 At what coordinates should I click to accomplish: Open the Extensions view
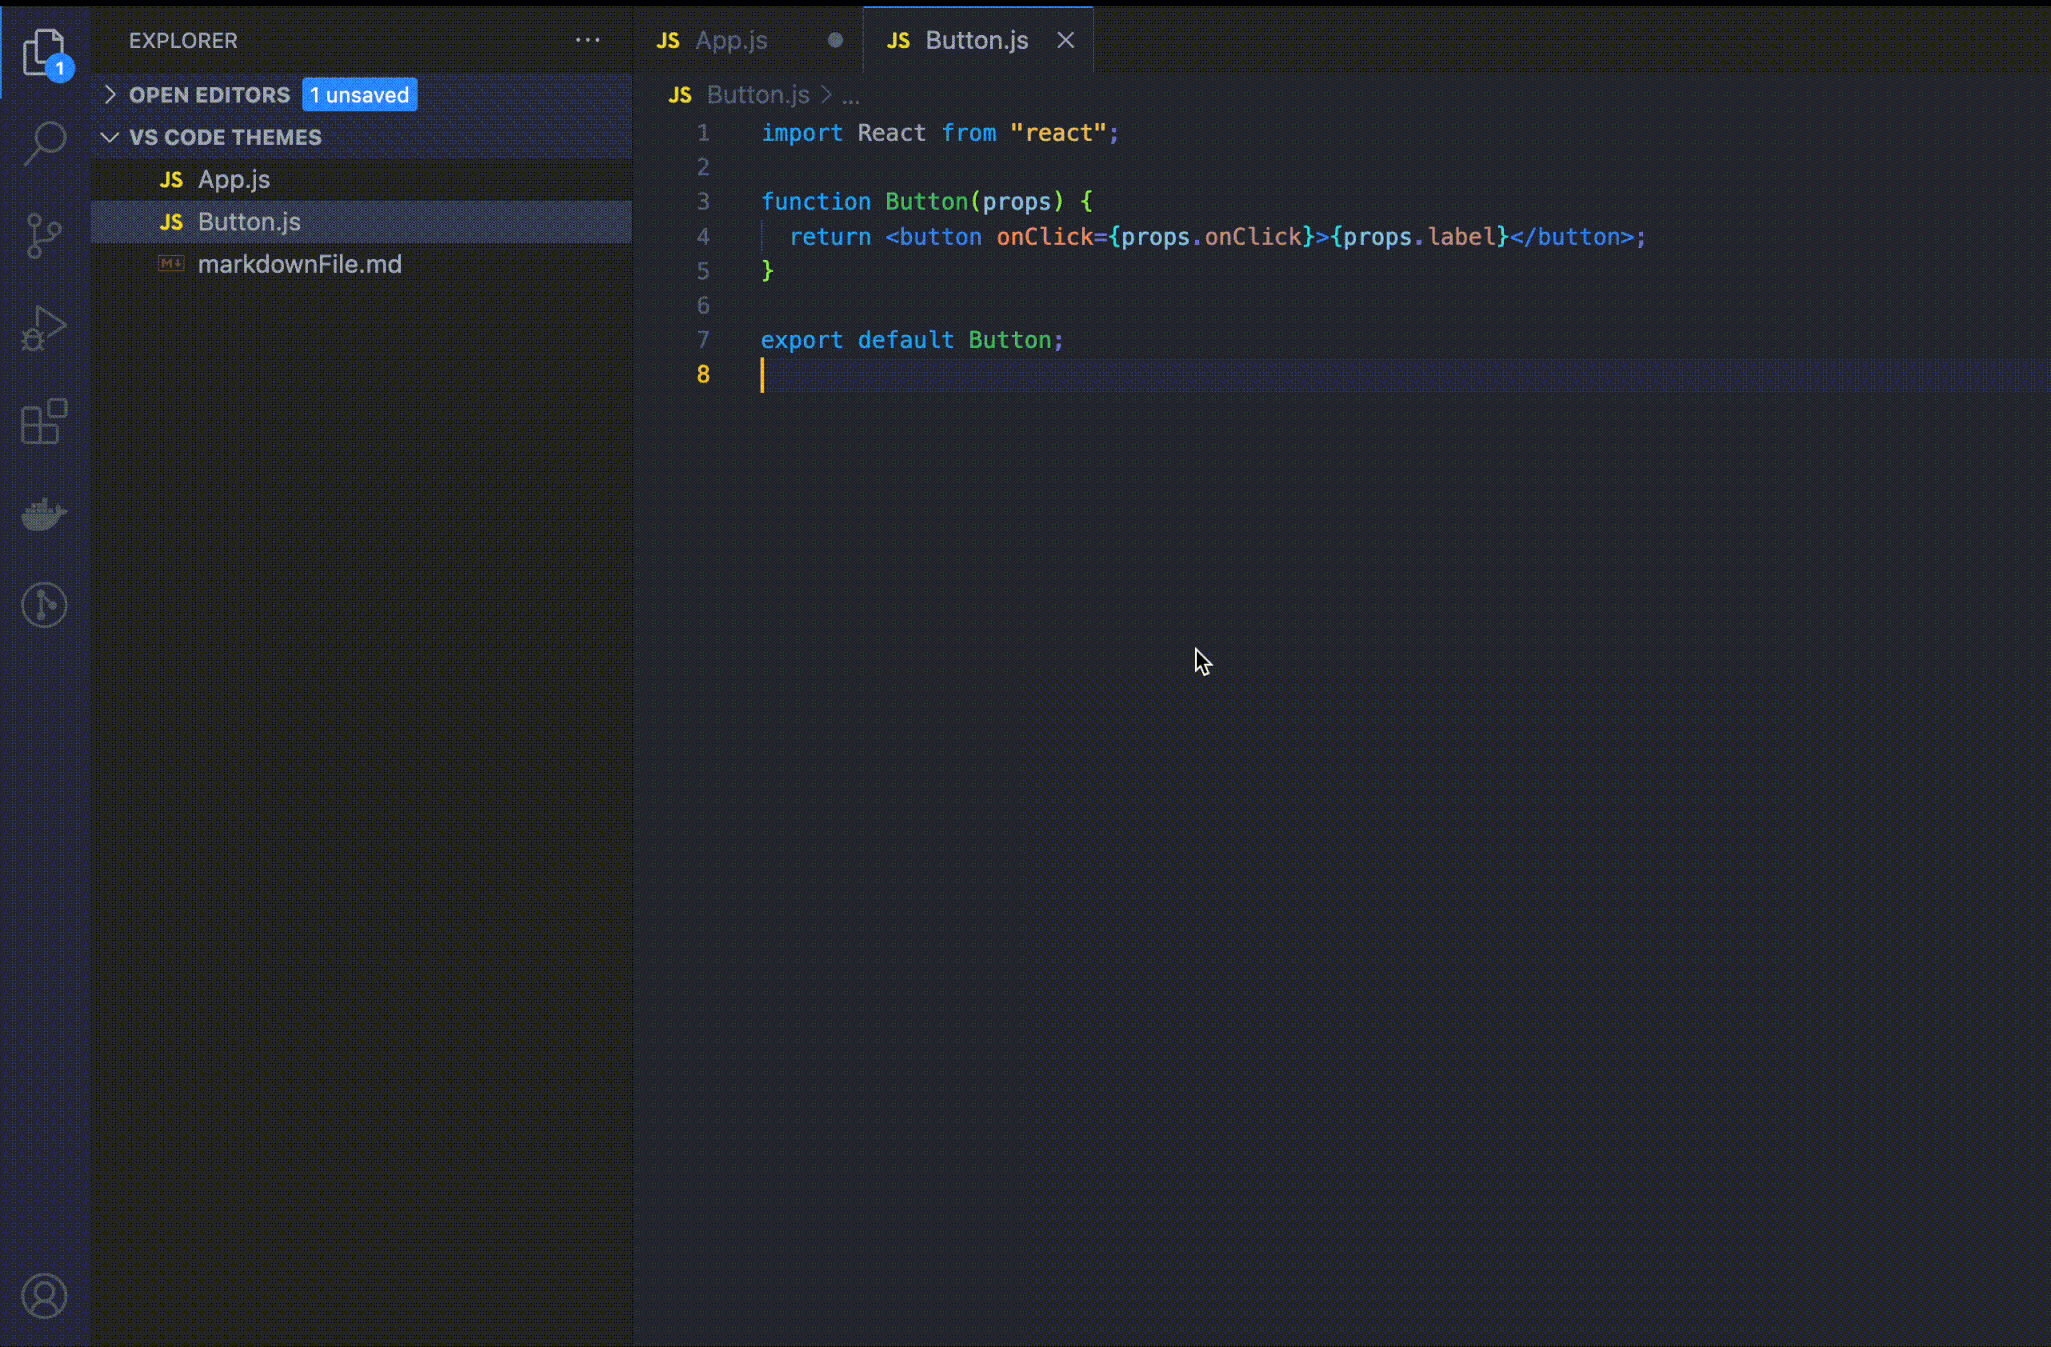point(44,421)
